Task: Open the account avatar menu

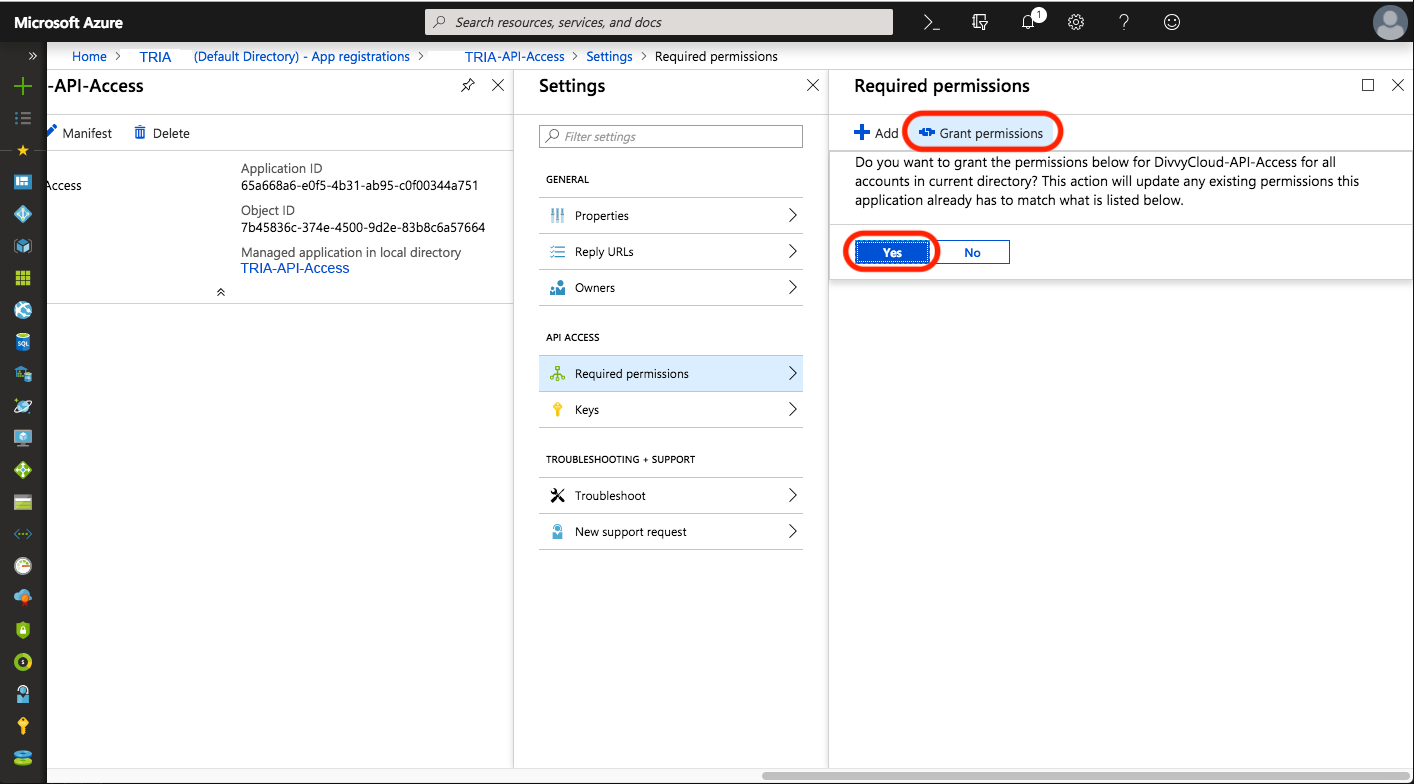Action: point(1389,22)
